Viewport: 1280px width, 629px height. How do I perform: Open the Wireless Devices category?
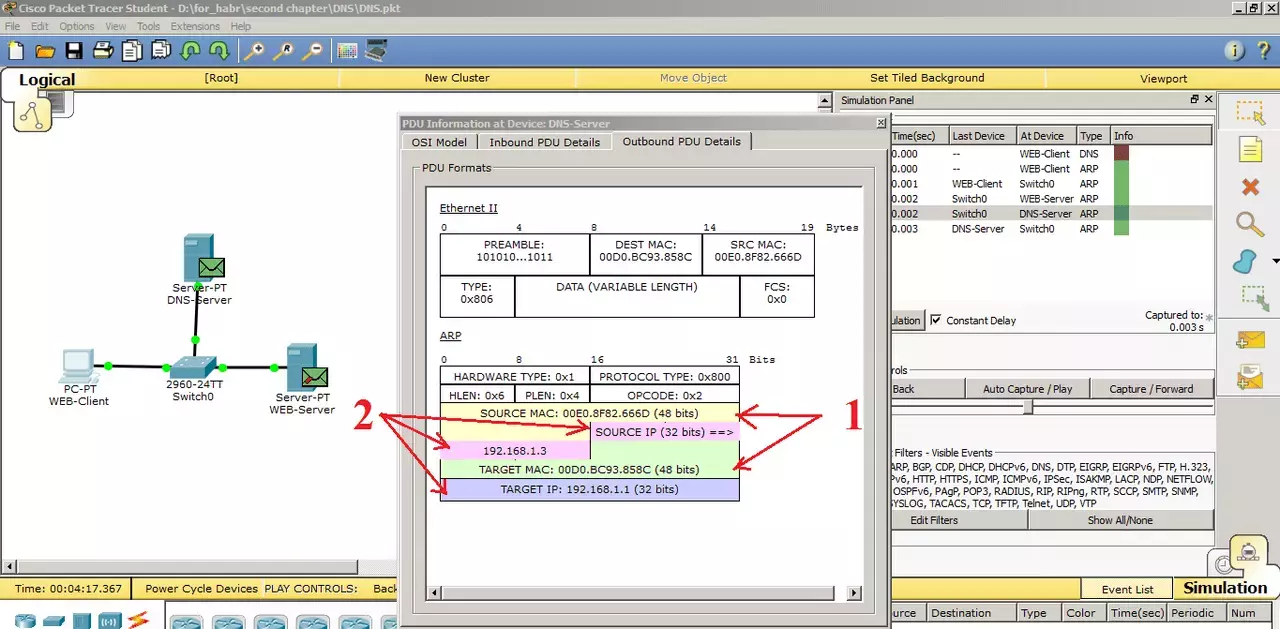pos(109,621)
